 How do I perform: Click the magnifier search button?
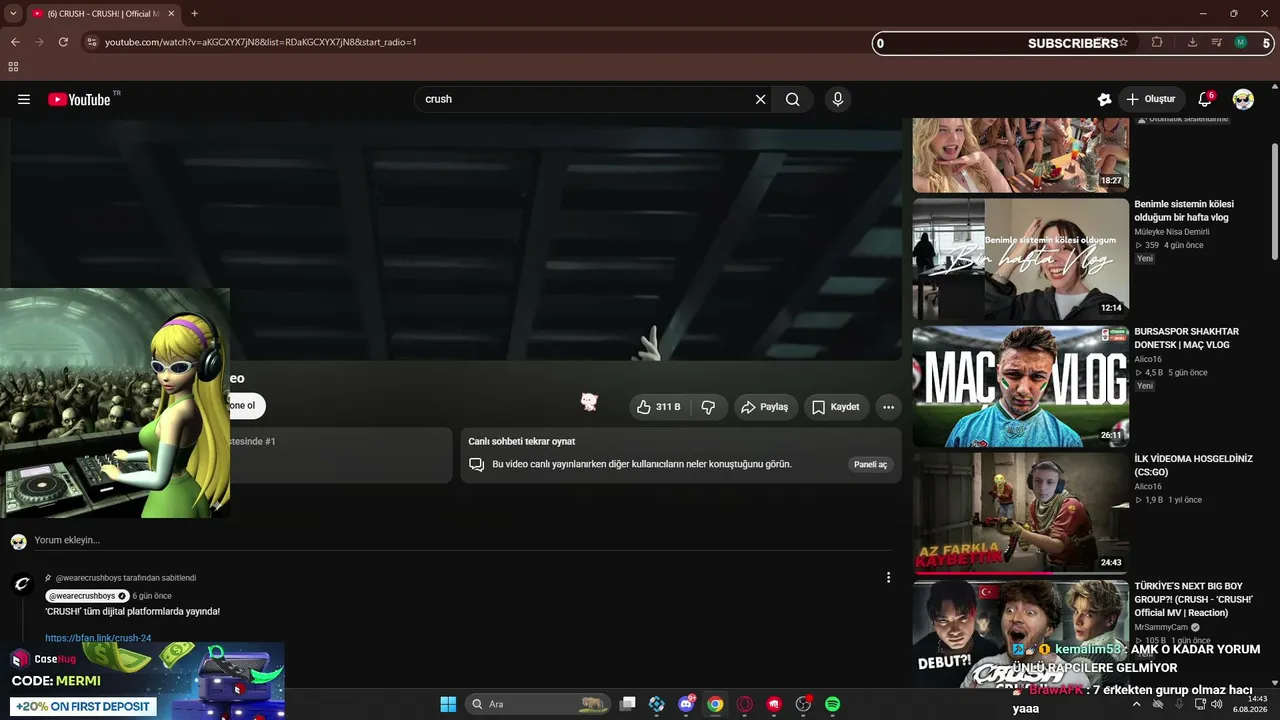[x=793, y=99]
